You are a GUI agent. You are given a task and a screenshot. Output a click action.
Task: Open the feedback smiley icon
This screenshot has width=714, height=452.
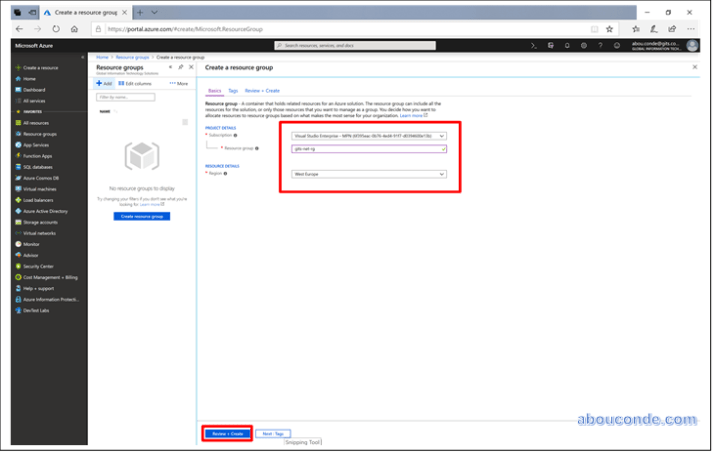click(616, 45)
